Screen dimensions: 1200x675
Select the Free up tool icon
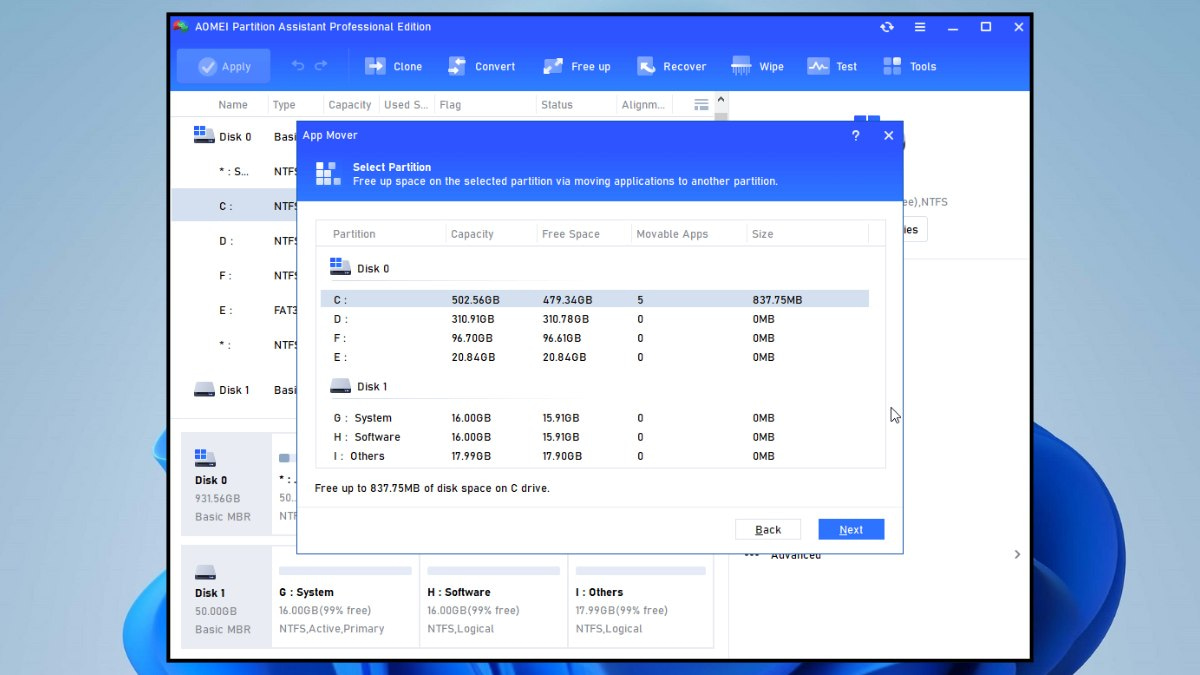[x=553, y=66]
